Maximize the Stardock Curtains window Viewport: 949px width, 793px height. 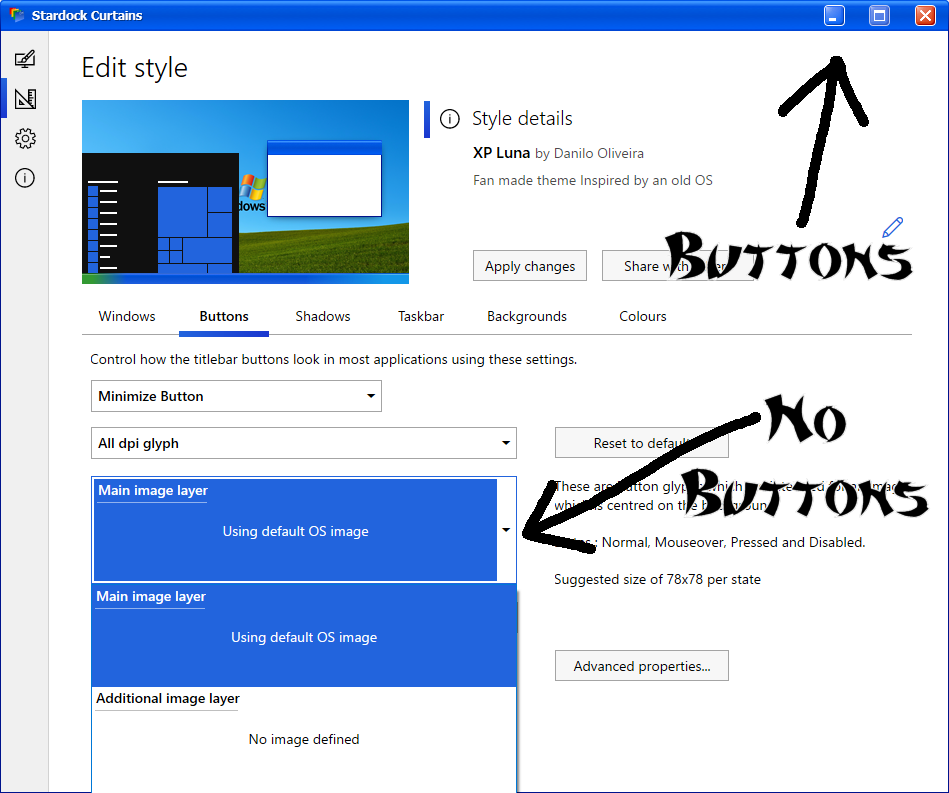(x=879, y=15)
